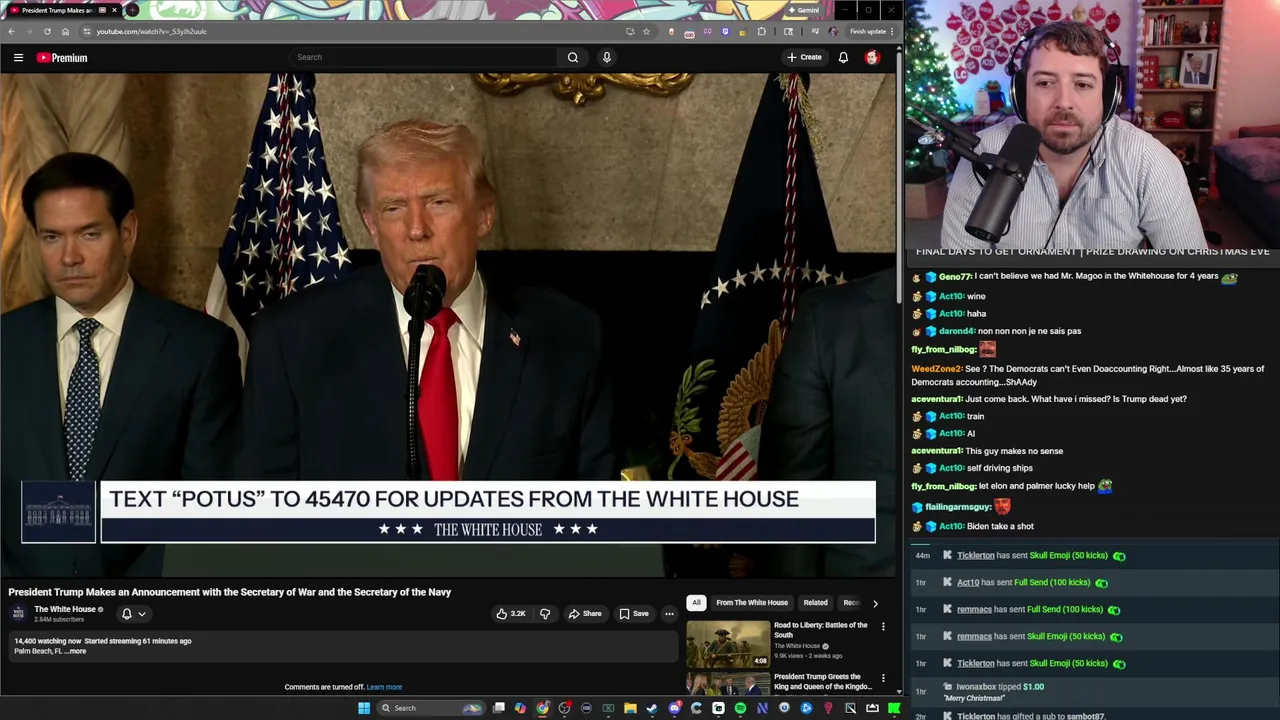Open the Windows Start menu

click(x=364, y=708)
